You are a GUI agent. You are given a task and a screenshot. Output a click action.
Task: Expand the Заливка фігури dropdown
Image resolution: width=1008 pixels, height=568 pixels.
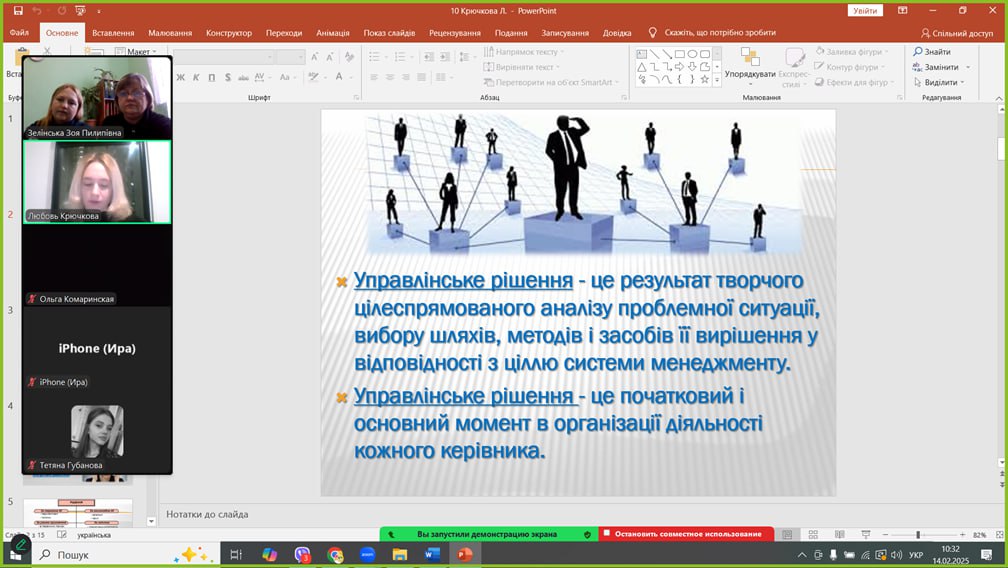[890, 51]
